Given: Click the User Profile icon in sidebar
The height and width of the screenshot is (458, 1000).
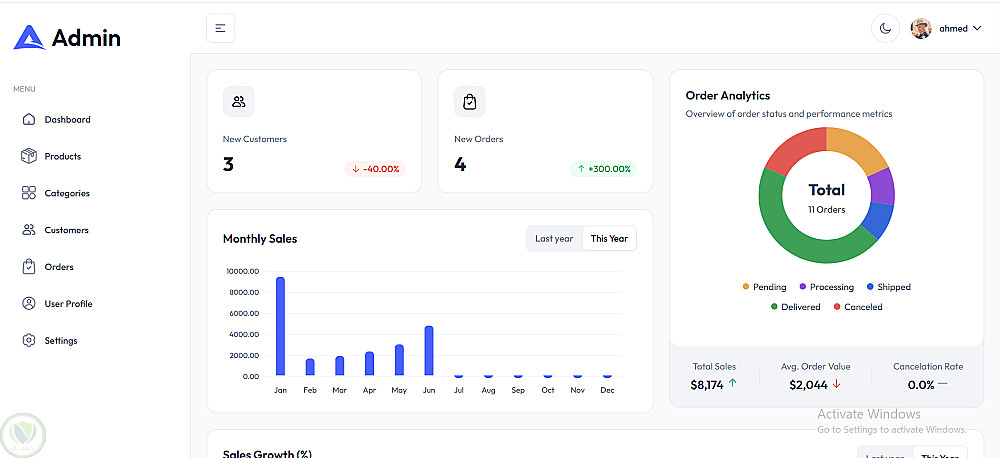Looking at the screenshot, I should [29, 304].
